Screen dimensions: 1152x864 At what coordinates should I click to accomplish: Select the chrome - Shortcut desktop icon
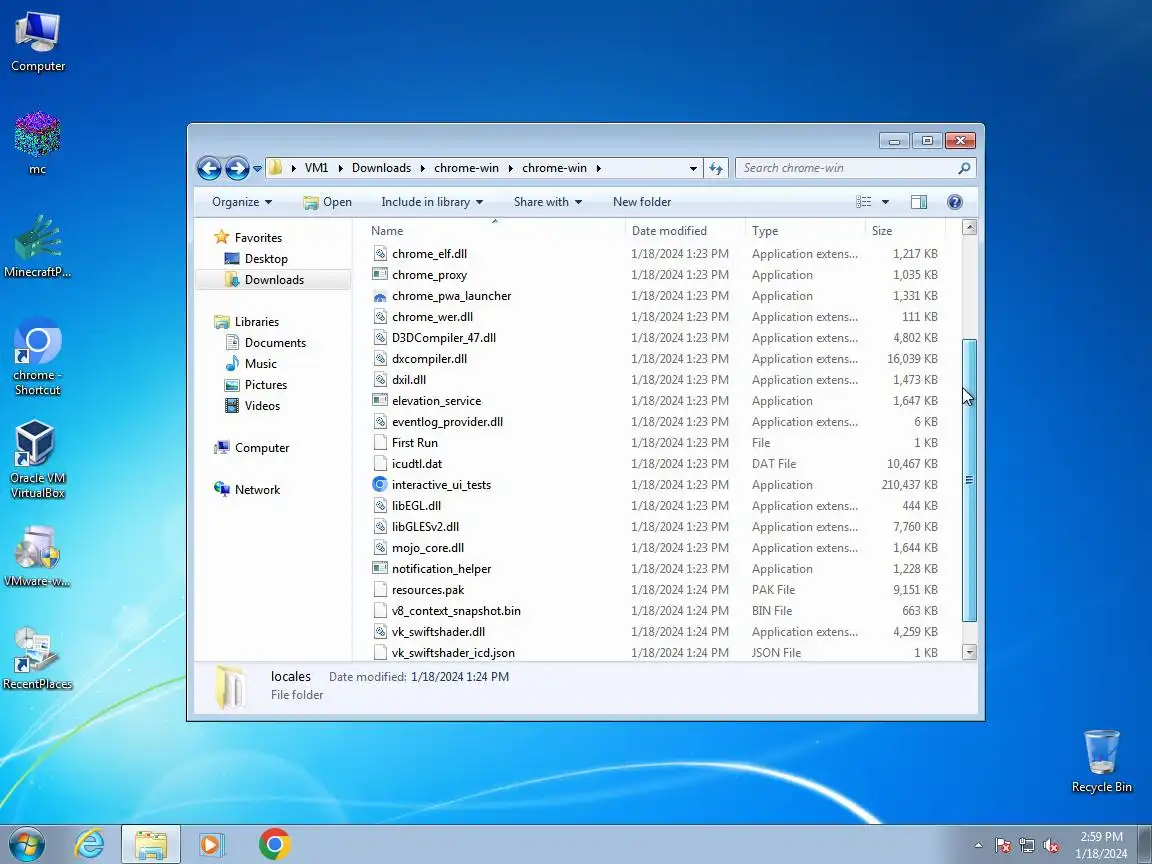pyautogui.click(x=37, y=356)
